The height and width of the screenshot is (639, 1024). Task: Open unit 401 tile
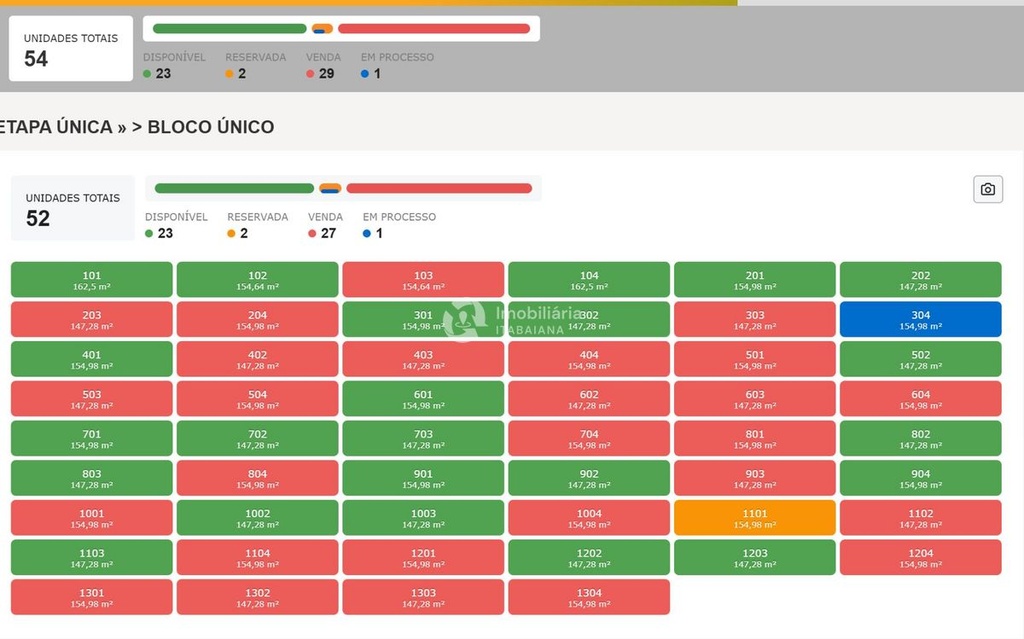point(91,359)
